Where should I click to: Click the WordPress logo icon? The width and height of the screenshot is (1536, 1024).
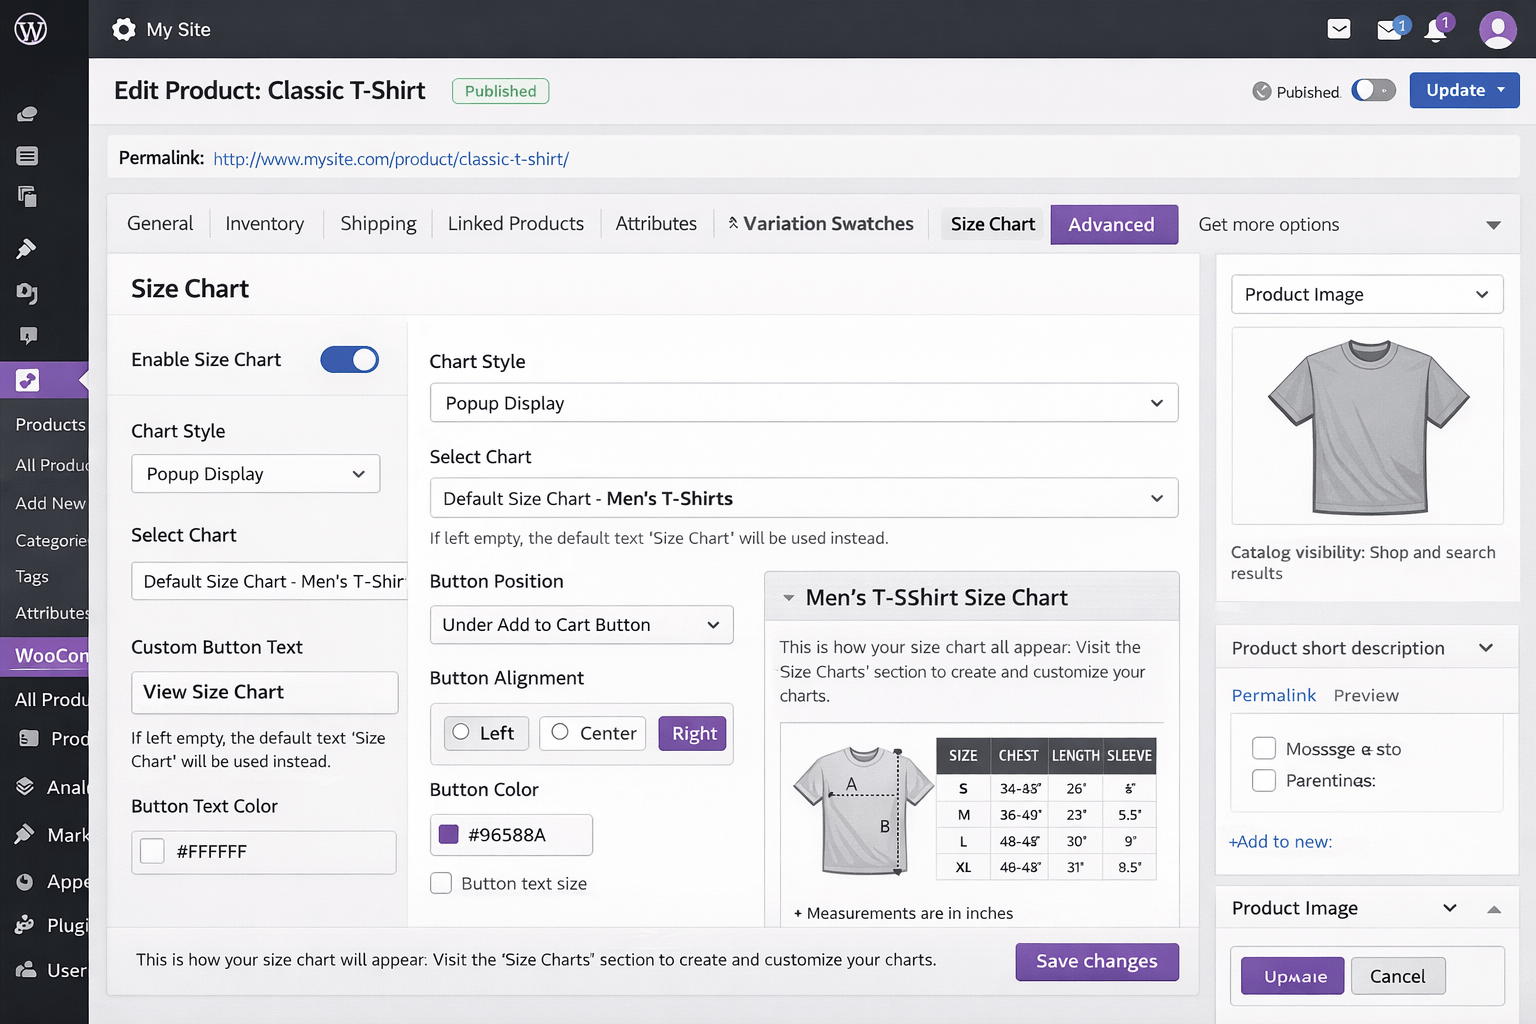(30, 29)
